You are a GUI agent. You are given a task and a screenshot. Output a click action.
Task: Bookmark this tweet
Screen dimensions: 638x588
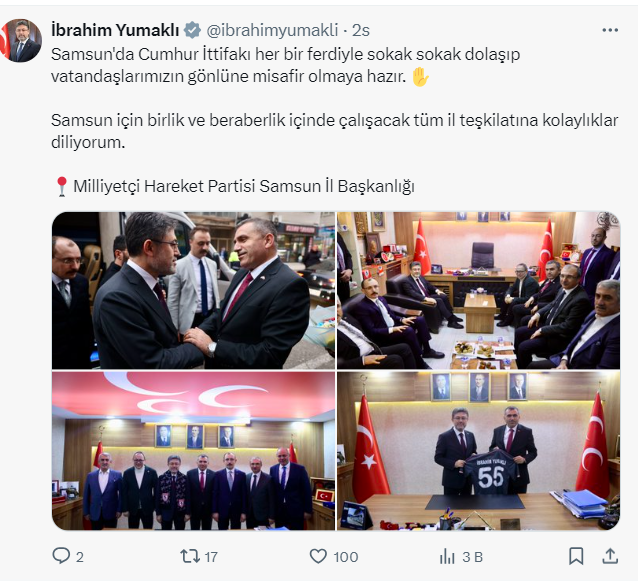tap(576, 556)
